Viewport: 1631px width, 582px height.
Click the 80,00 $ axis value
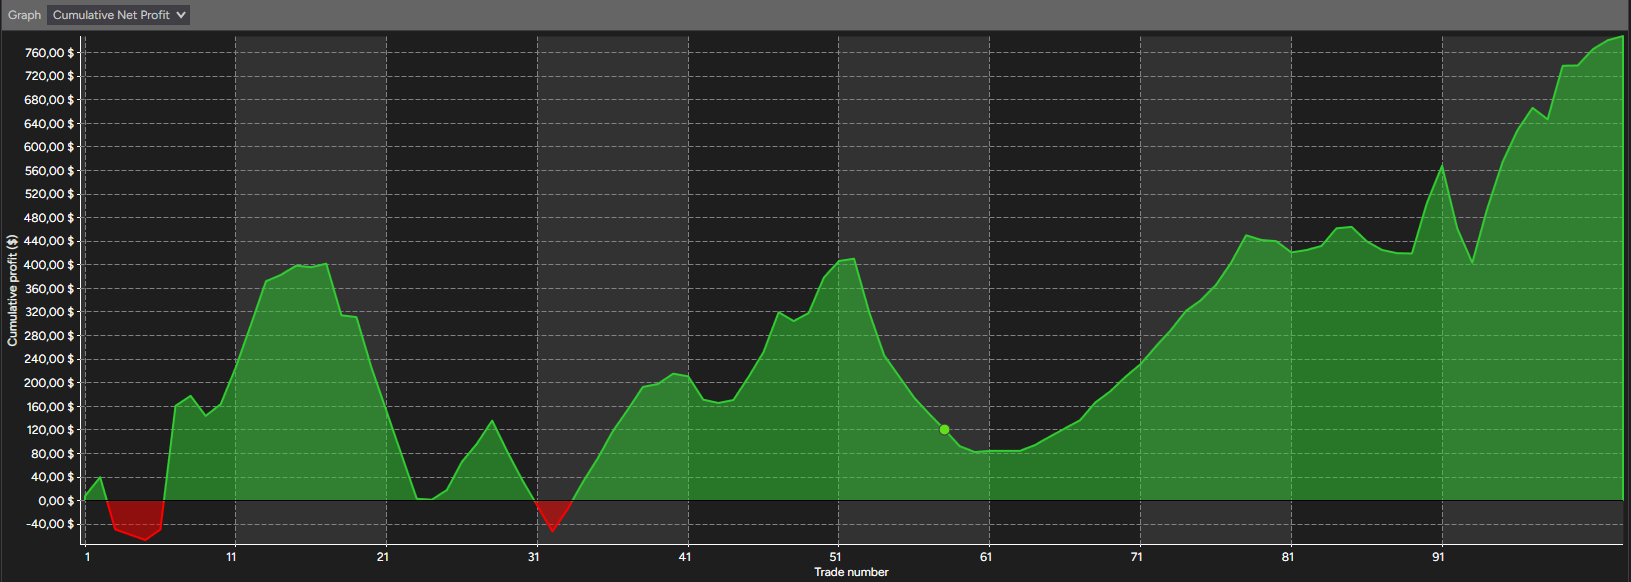pos(52,454)
